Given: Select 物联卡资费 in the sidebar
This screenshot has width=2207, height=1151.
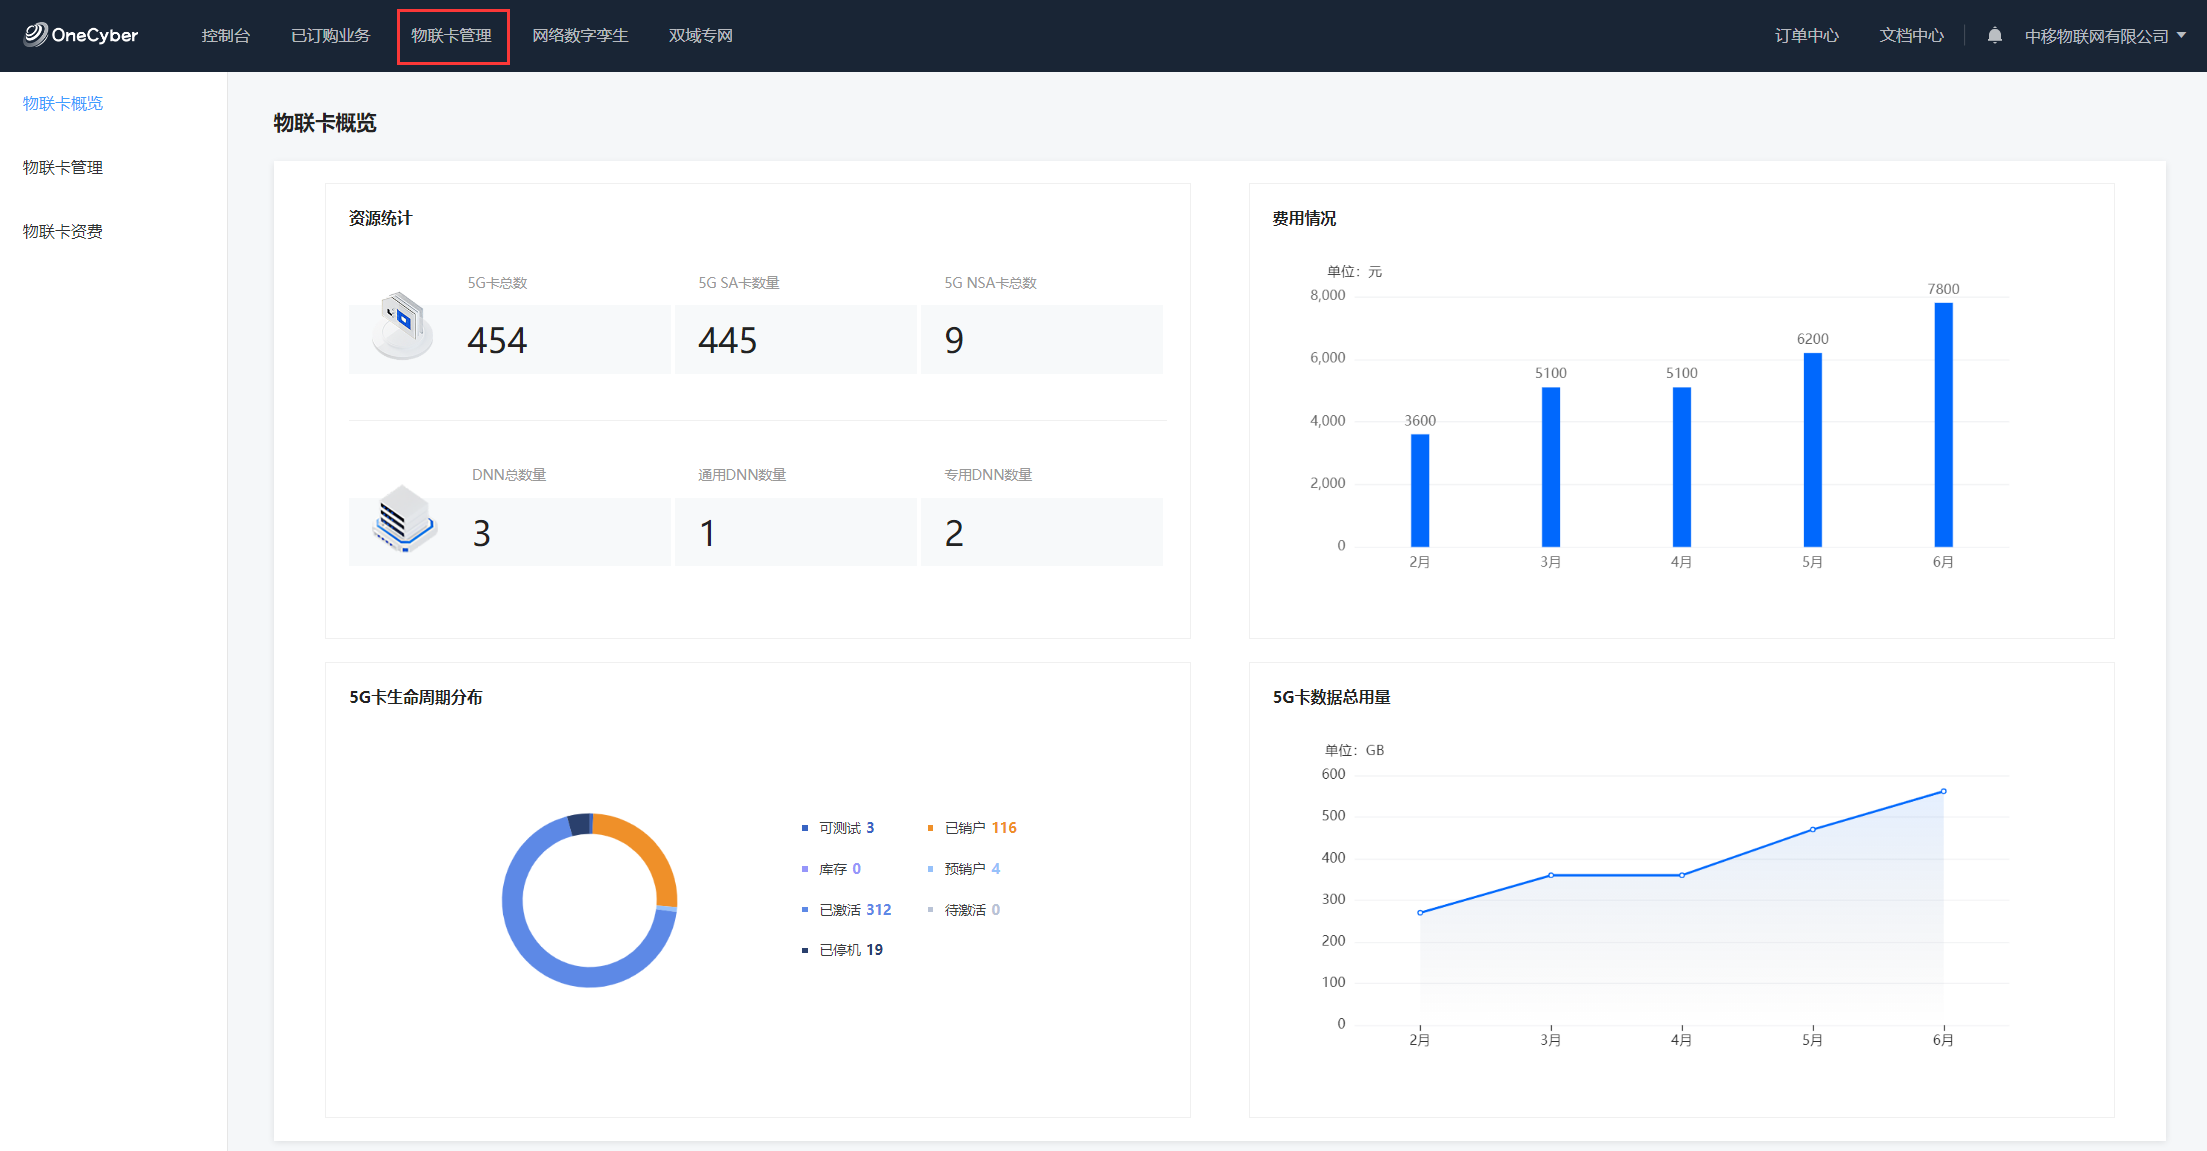Looking at the screenshot, I should tap(63, 231).
